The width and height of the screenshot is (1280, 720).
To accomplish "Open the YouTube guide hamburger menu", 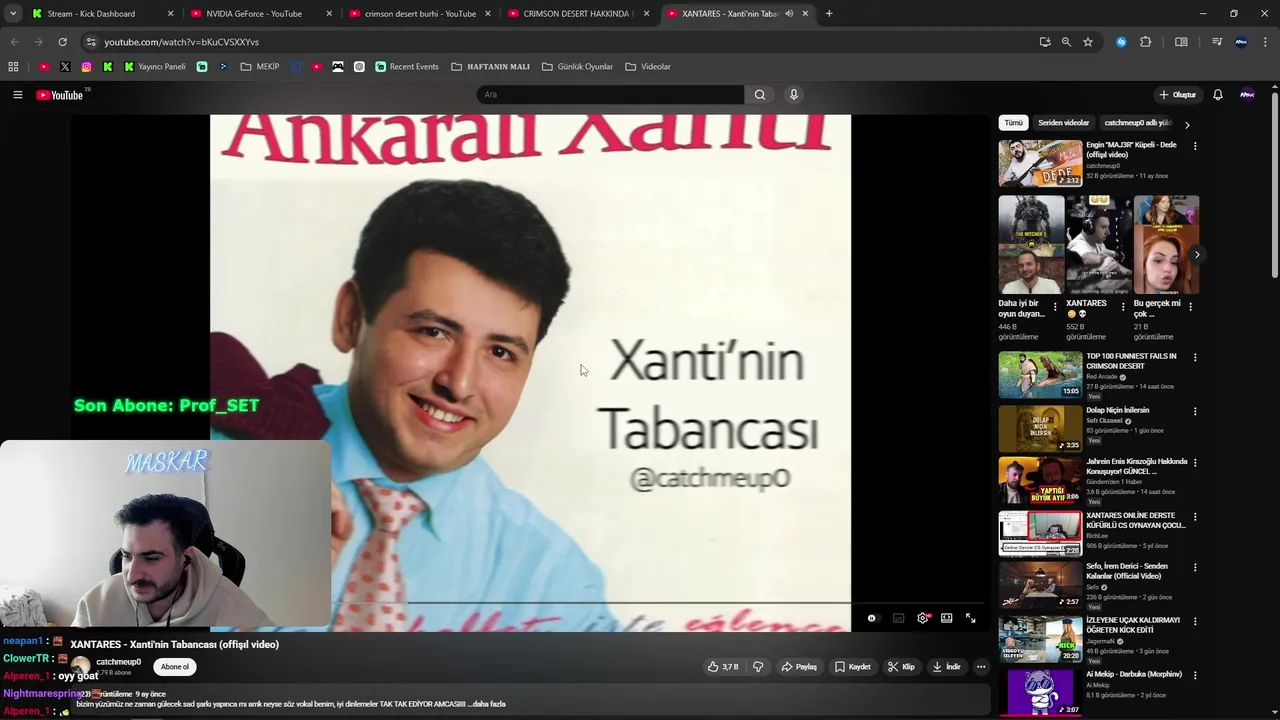I will tap(17, 95).
